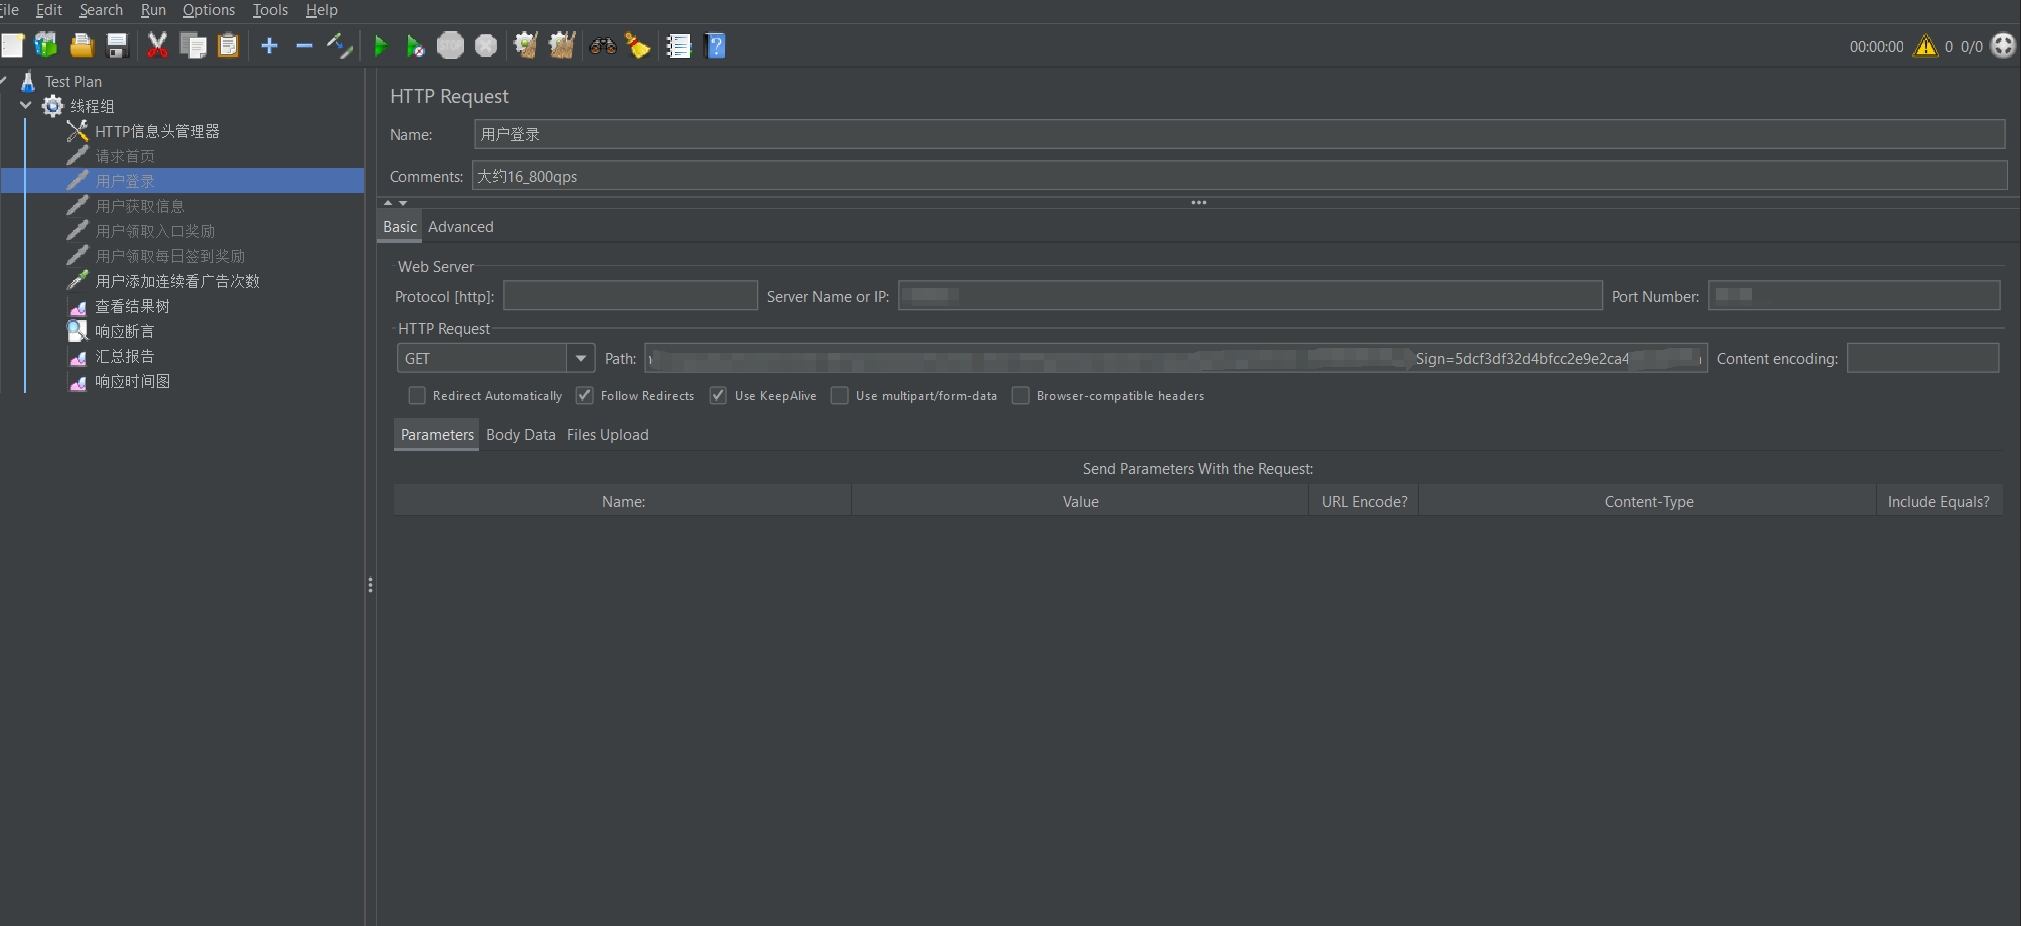Click the Path input field

1176,358
